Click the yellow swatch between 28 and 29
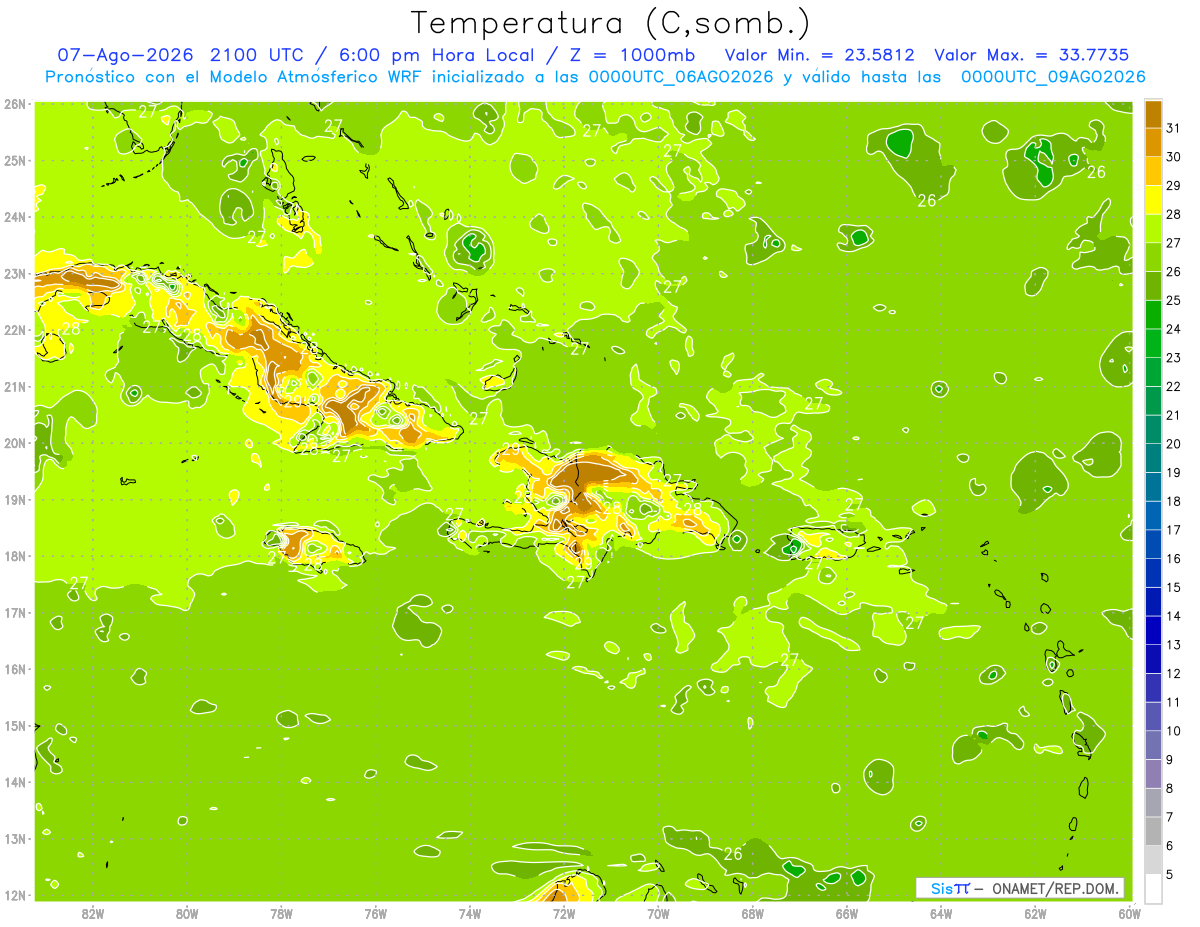 1153,200
